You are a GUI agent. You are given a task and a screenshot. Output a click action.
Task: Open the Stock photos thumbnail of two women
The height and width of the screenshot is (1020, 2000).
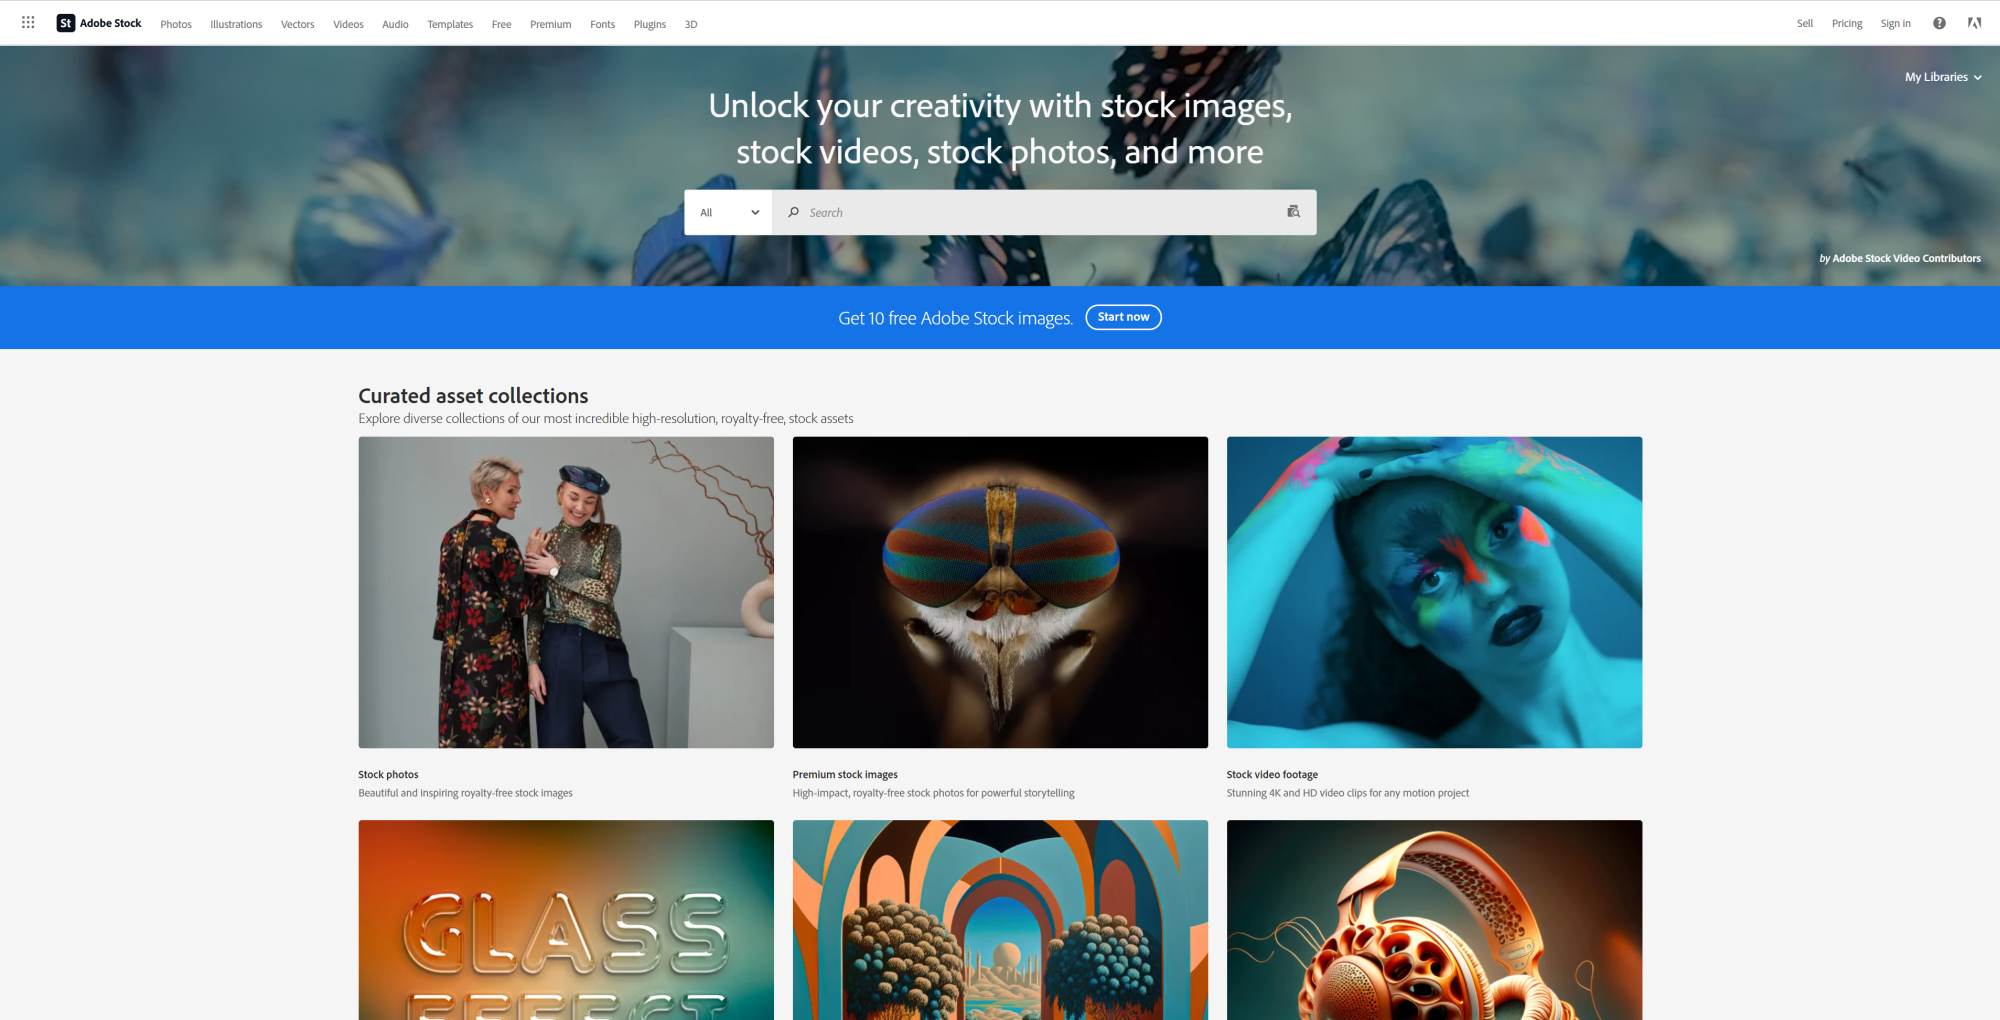pos(566,592)
